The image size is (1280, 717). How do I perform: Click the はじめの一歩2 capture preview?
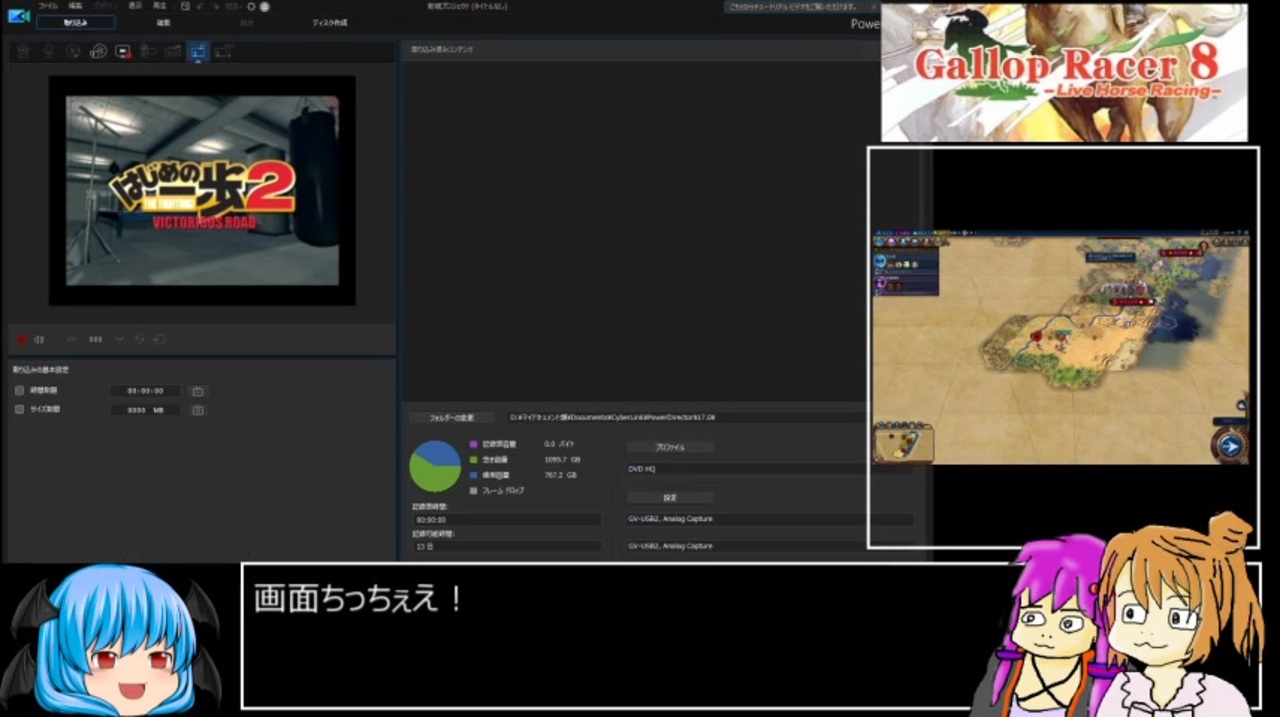[202, 190]
